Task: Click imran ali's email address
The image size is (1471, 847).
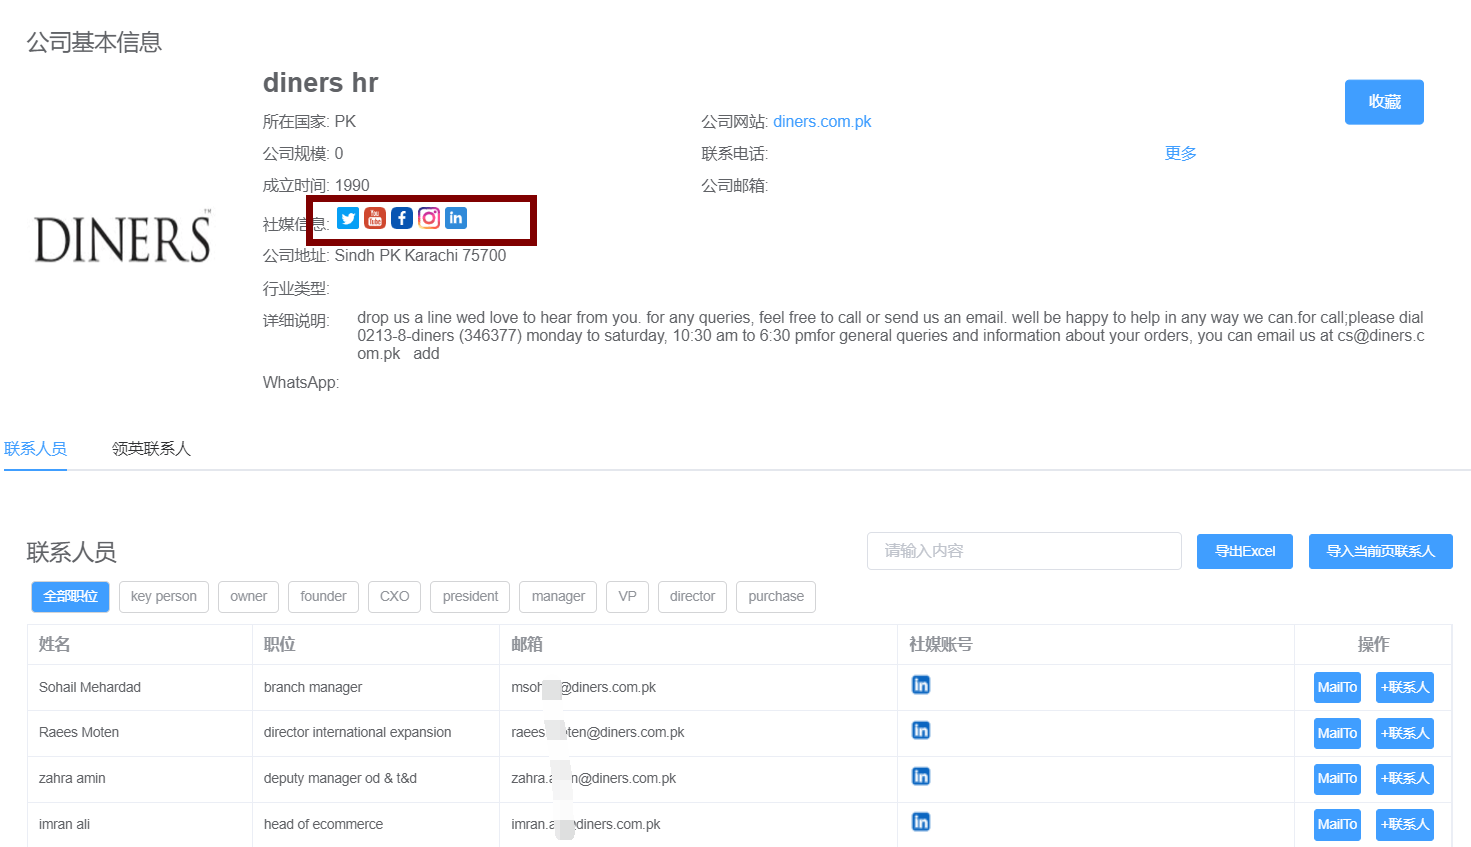Action: (x=586, y=824)
